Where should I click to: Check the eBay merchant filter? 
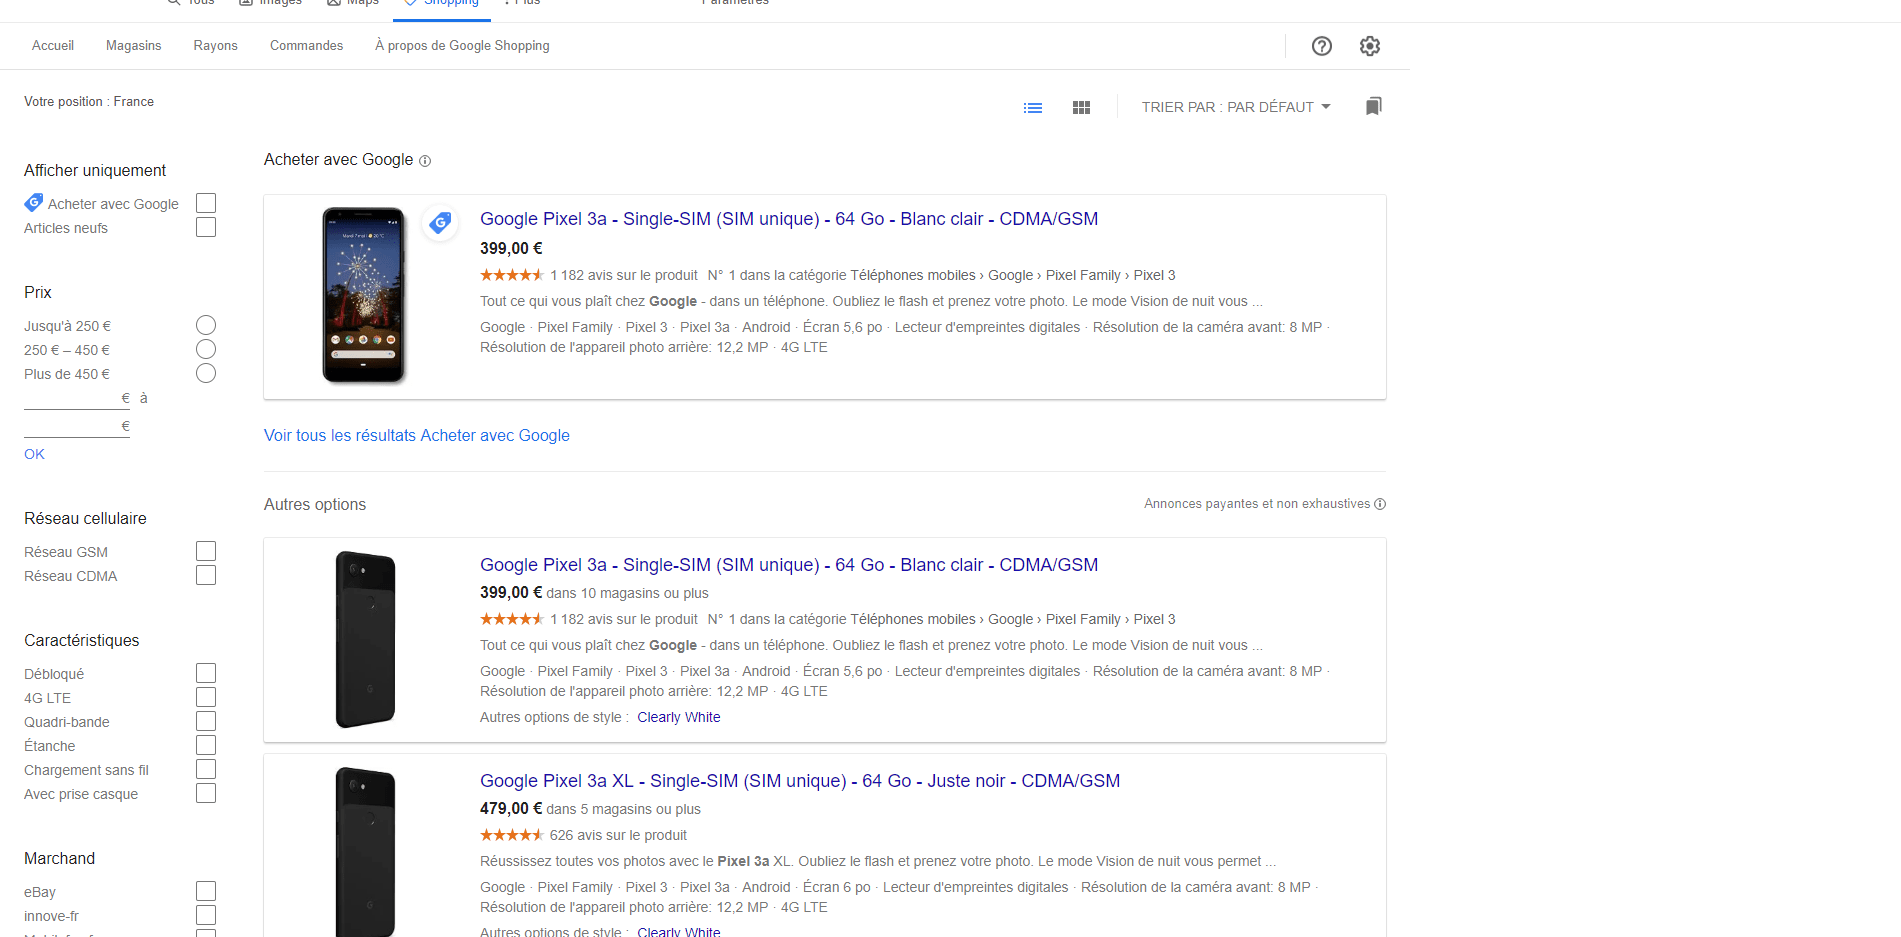206,891
